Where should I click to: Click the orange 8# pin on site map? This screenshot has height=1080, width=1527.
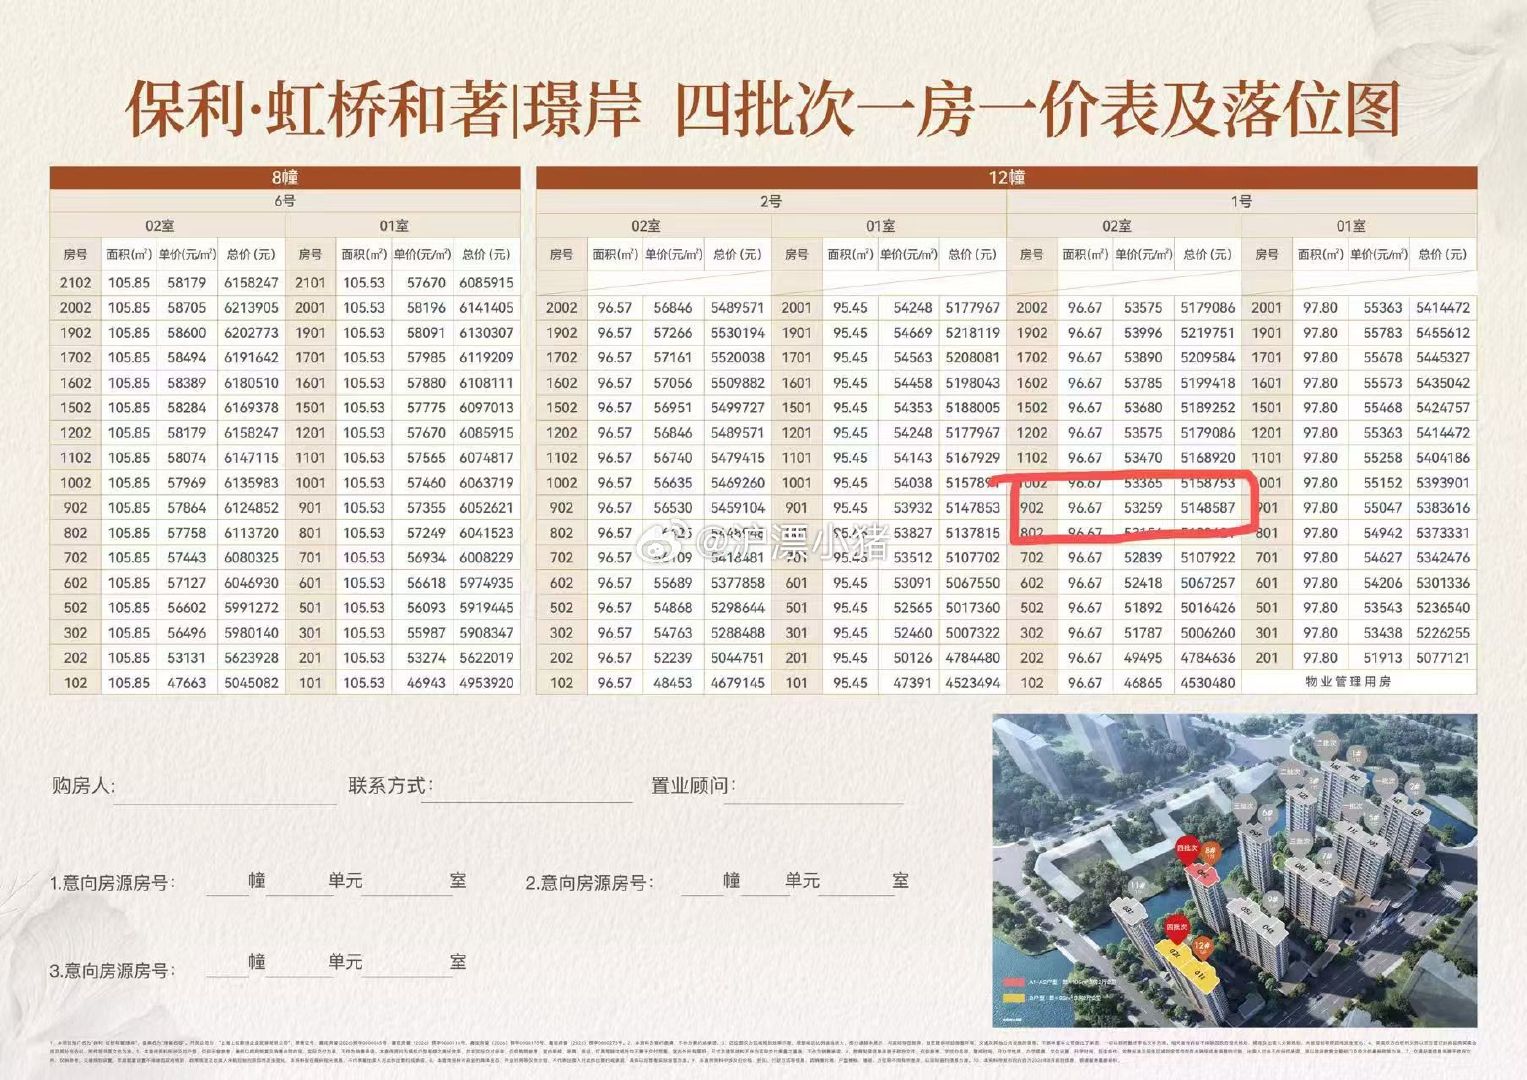pos(1210,852)
